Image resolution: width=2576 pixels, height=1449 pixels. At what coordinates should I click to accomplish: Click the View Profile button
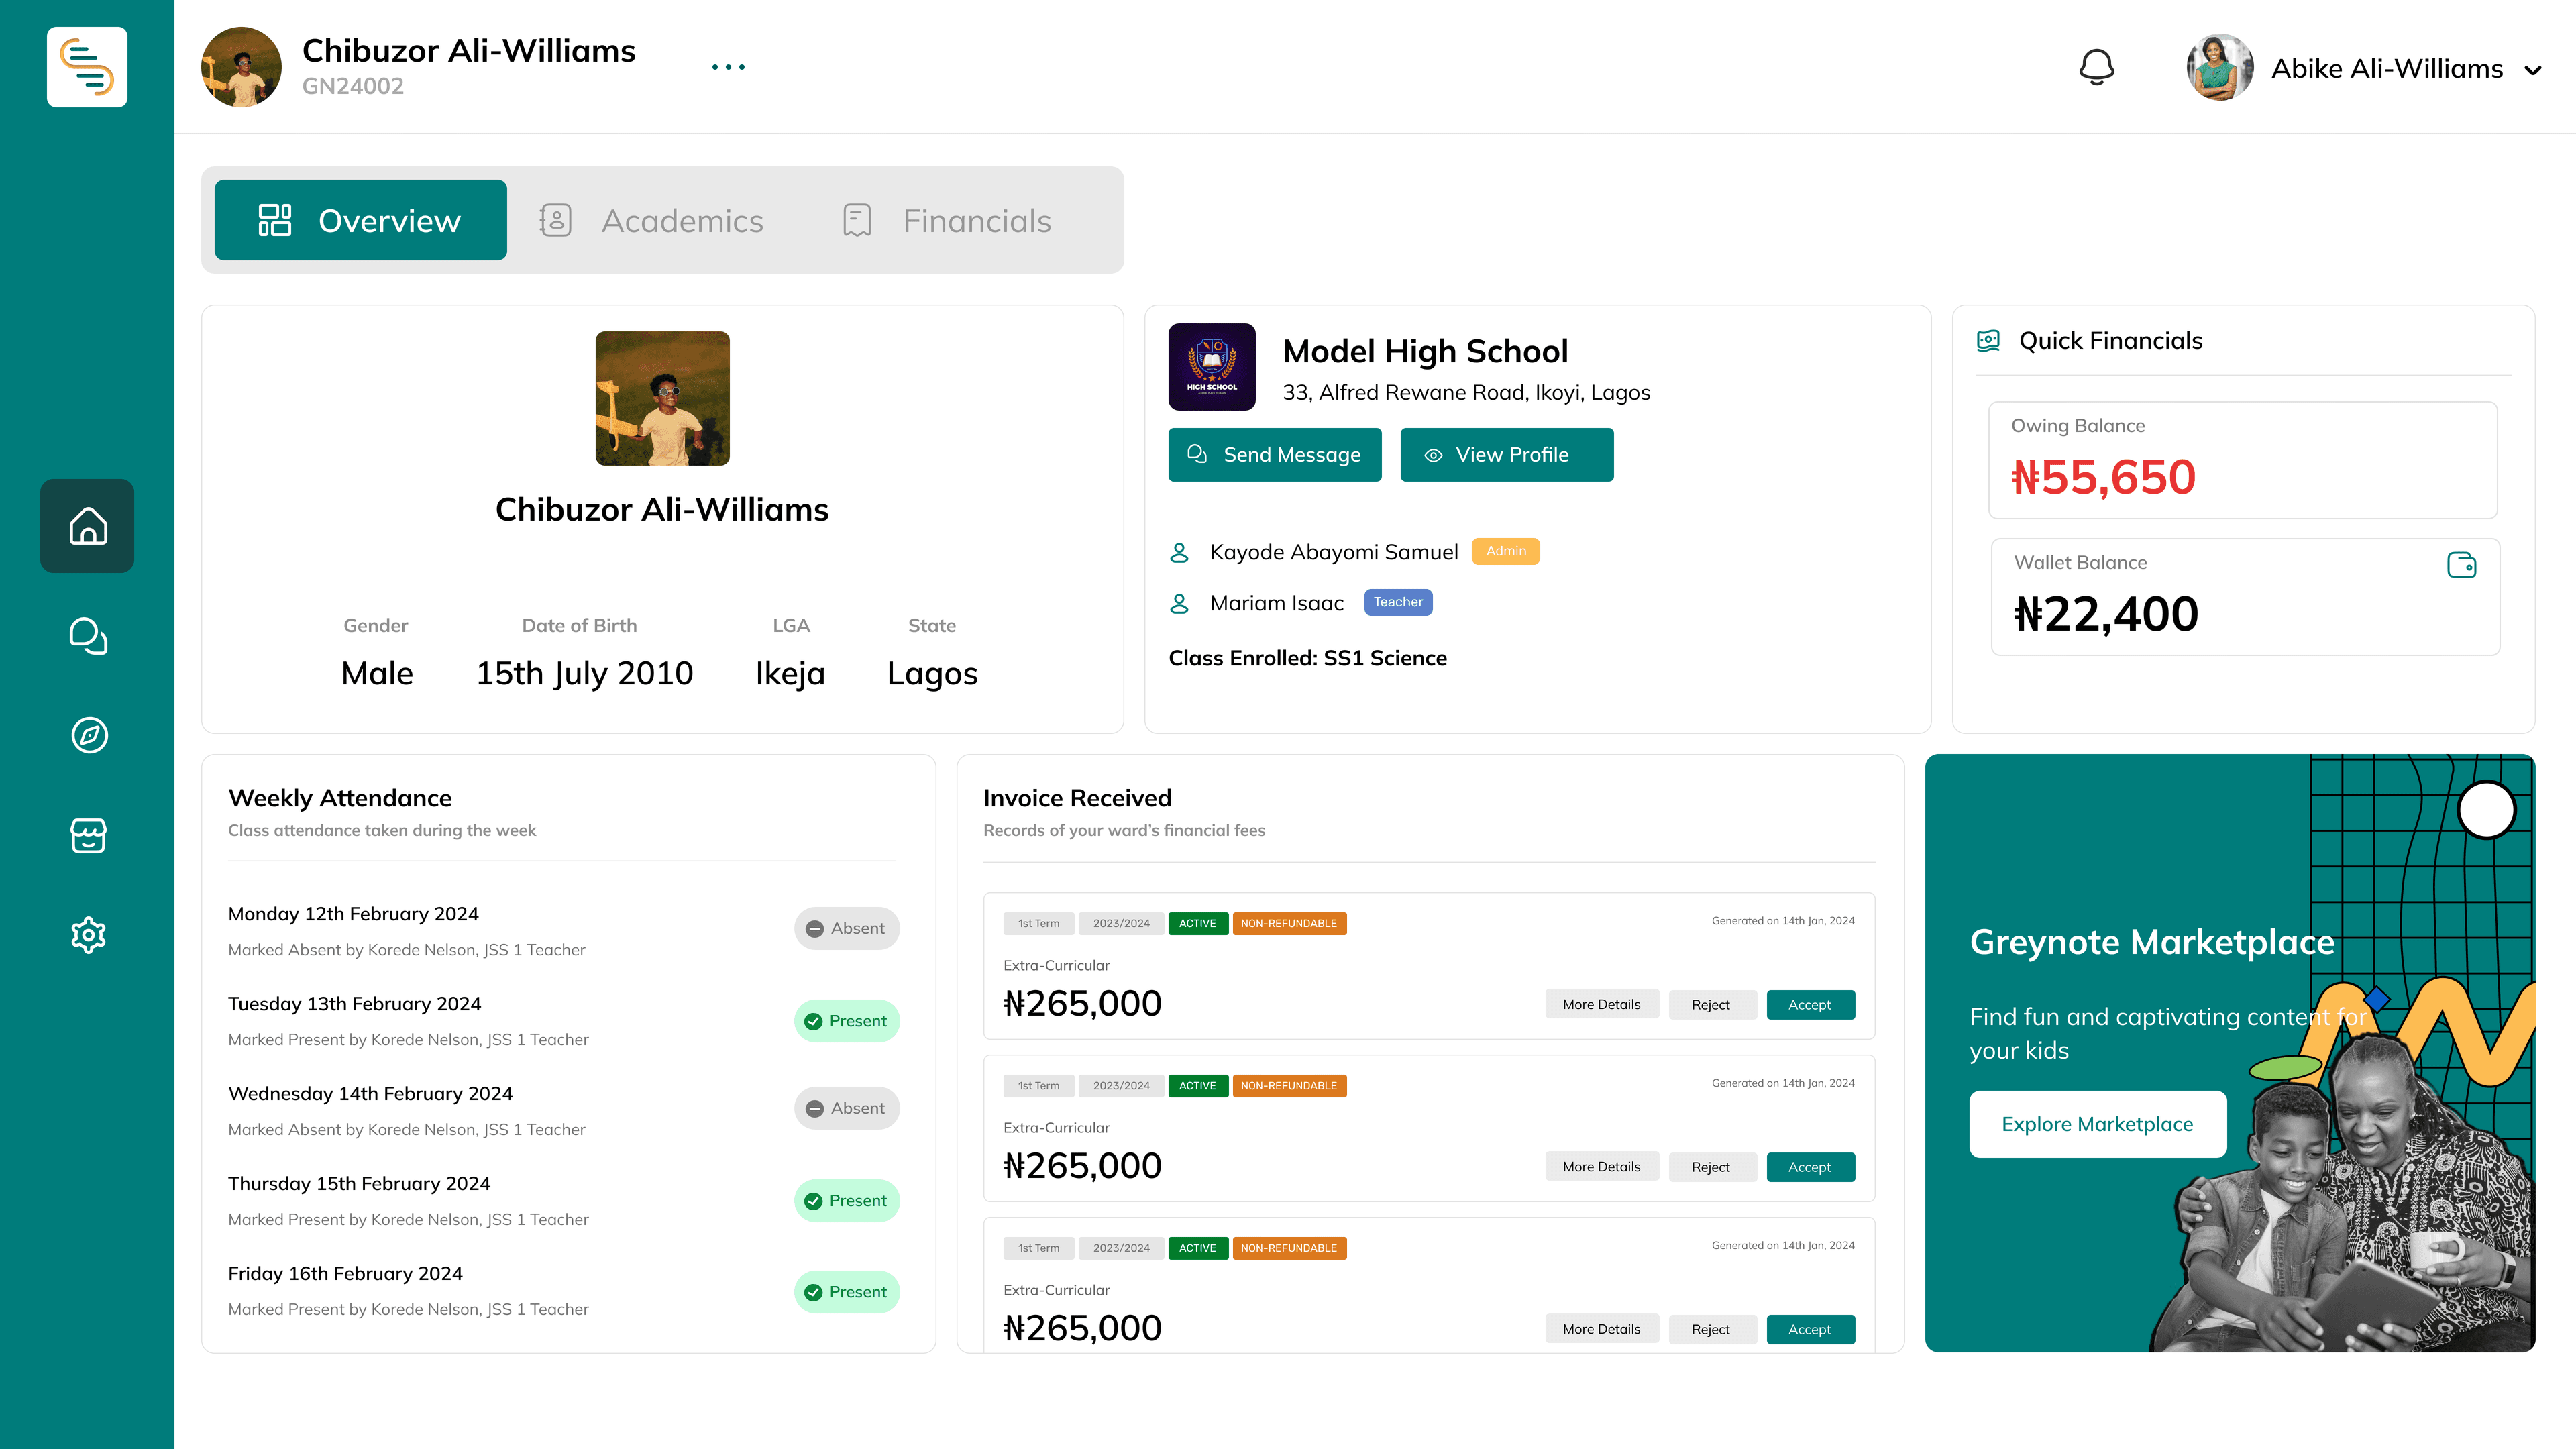click(x=1506, y=455)
